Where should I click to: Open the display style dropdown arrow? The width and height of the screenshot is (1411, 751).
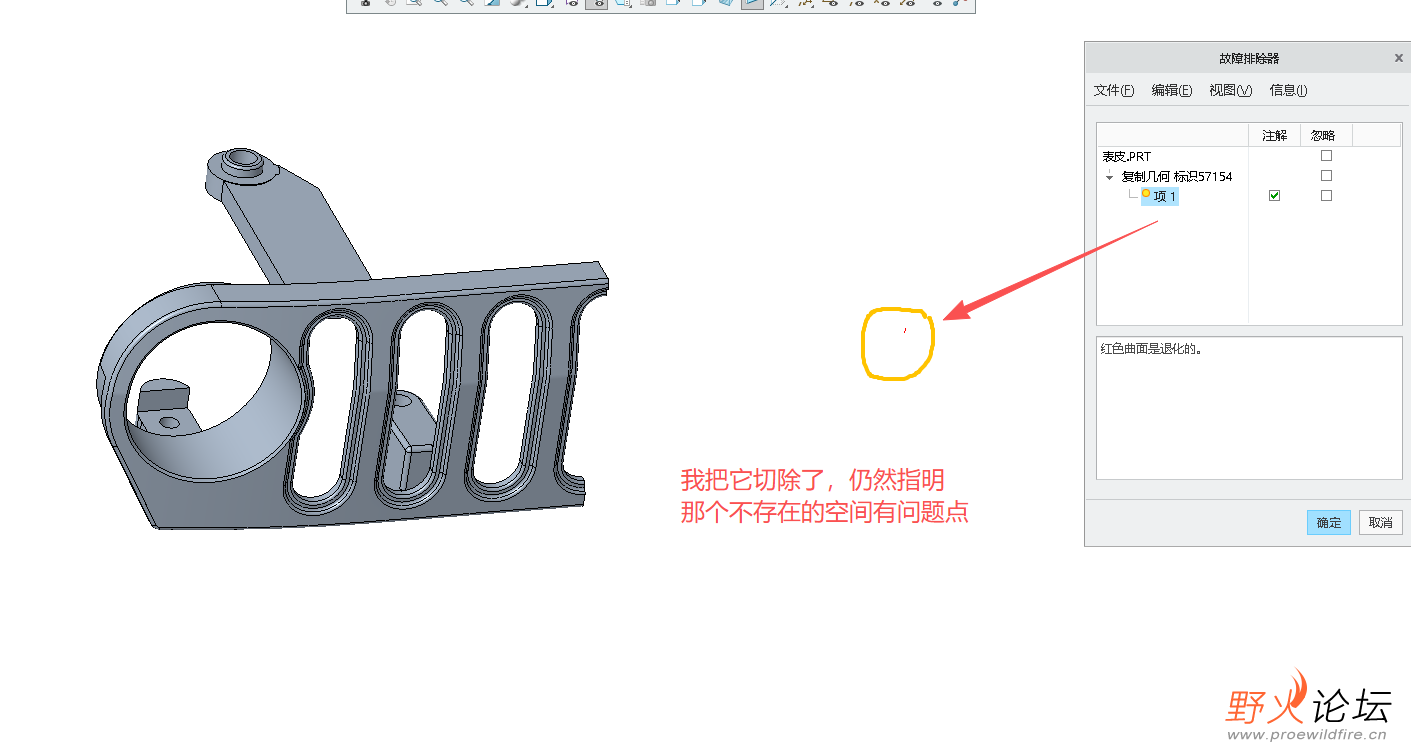click(526, 9)
